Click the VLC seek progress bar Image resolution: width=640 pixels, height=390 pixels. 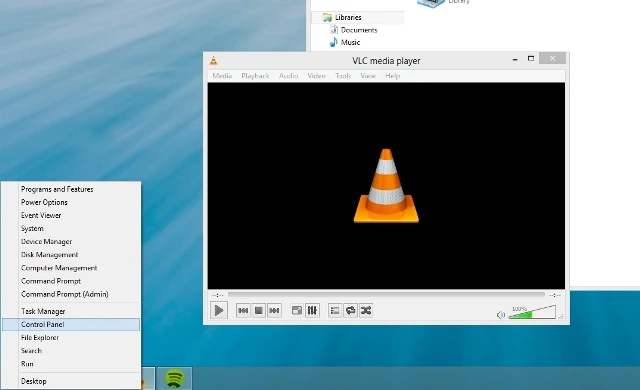point(386,294)
